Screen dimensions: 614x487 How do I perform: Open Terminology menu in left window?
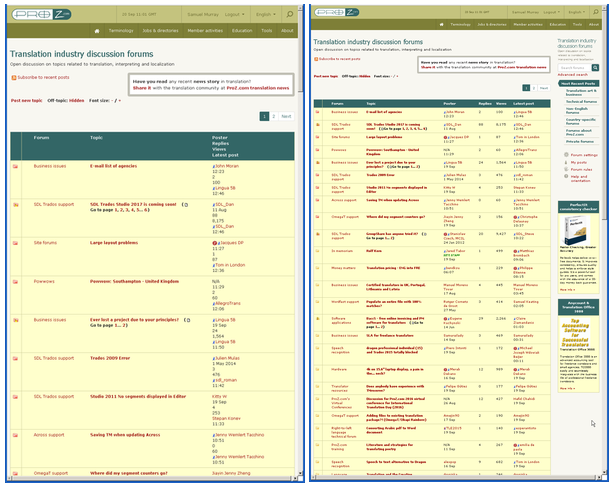click(x=121, y=31)
